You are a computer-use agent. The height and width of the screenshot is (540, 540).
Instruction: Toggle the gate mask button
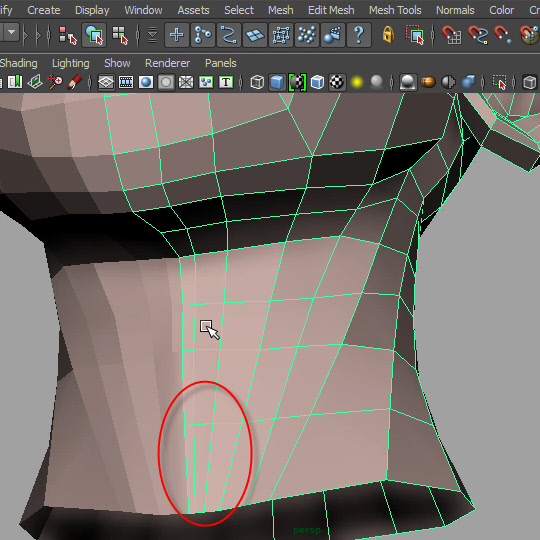[x=166, y=82]
